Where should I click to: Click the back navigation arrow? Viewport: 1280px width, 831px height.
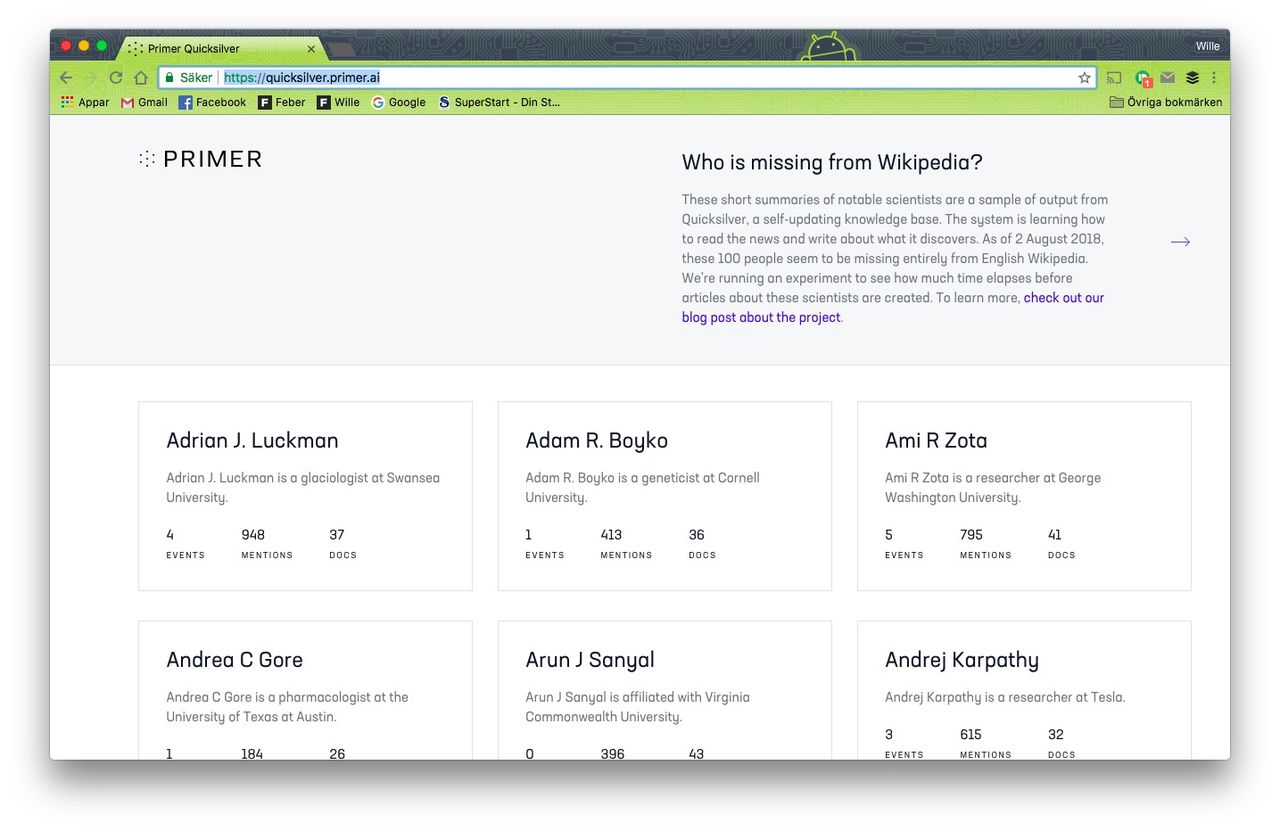(x=65, y=77)
